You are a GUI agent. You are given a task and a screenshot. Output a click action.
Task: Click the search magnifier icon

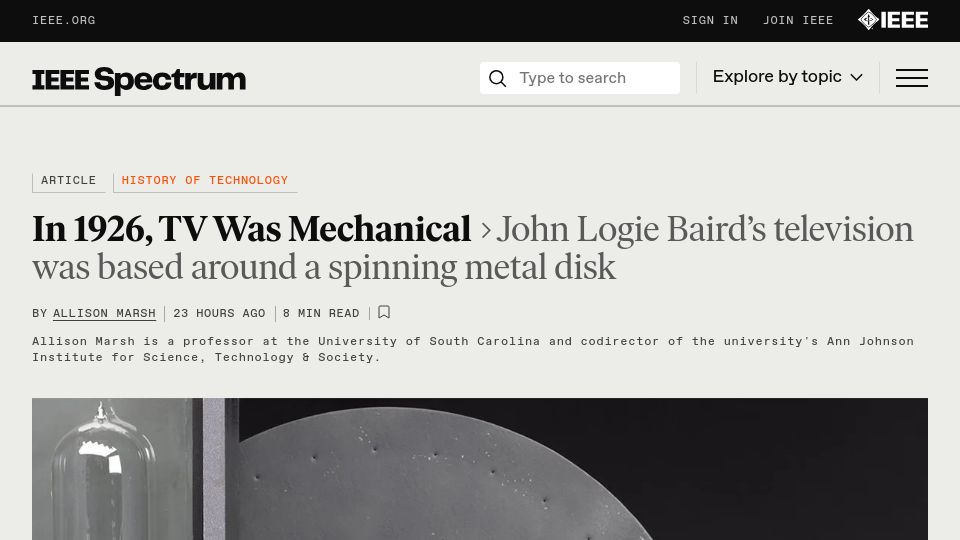pos(498,78)
